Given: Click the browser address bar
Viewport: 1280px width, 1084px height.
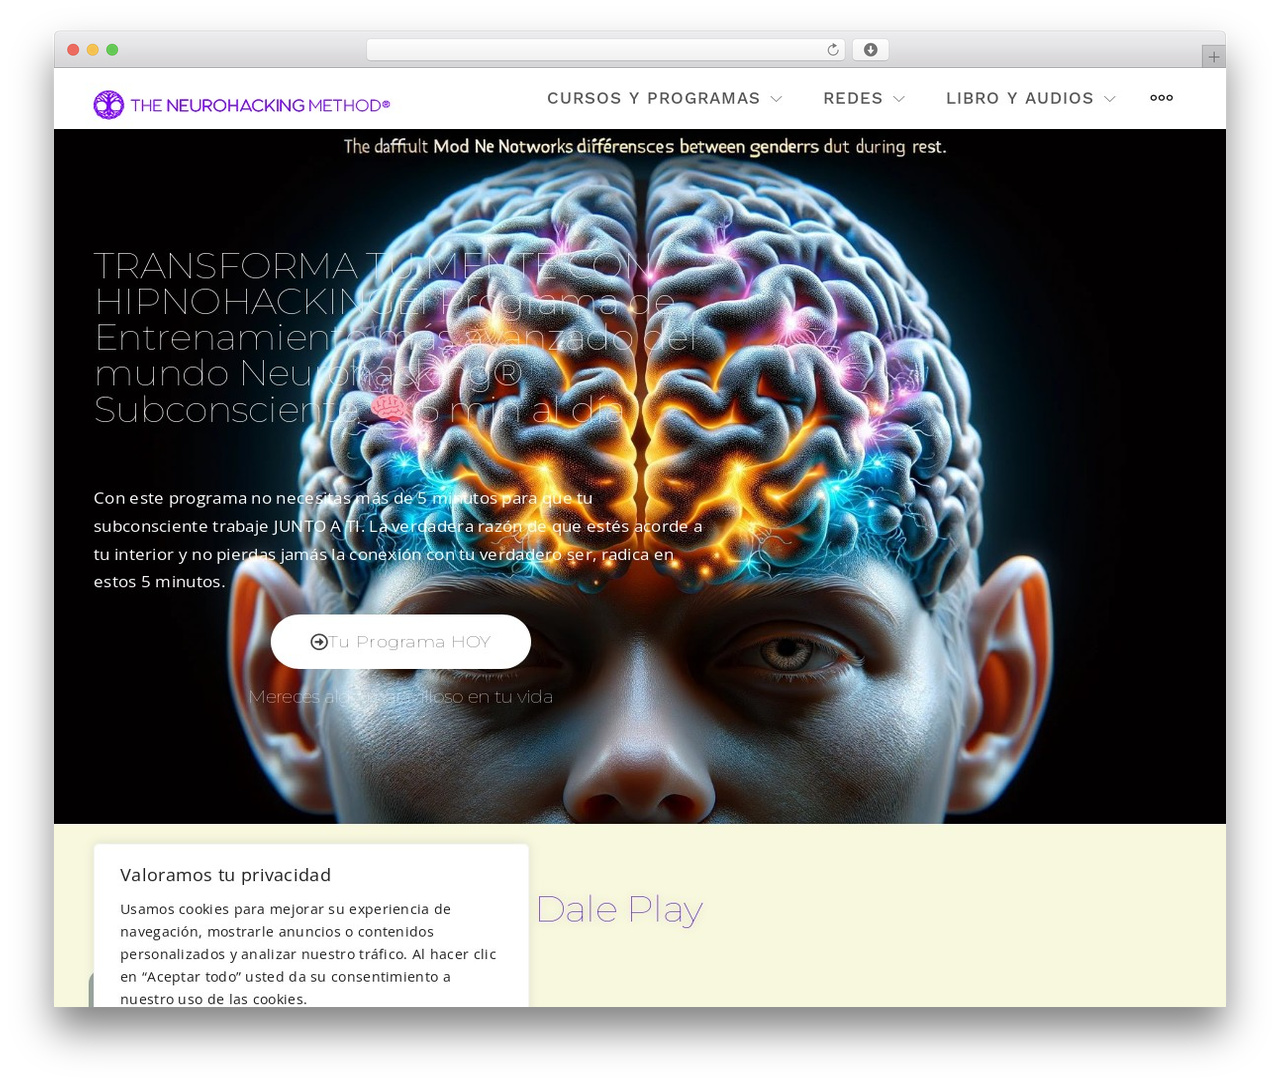Looking at the screenshot, I should point(606,50).
